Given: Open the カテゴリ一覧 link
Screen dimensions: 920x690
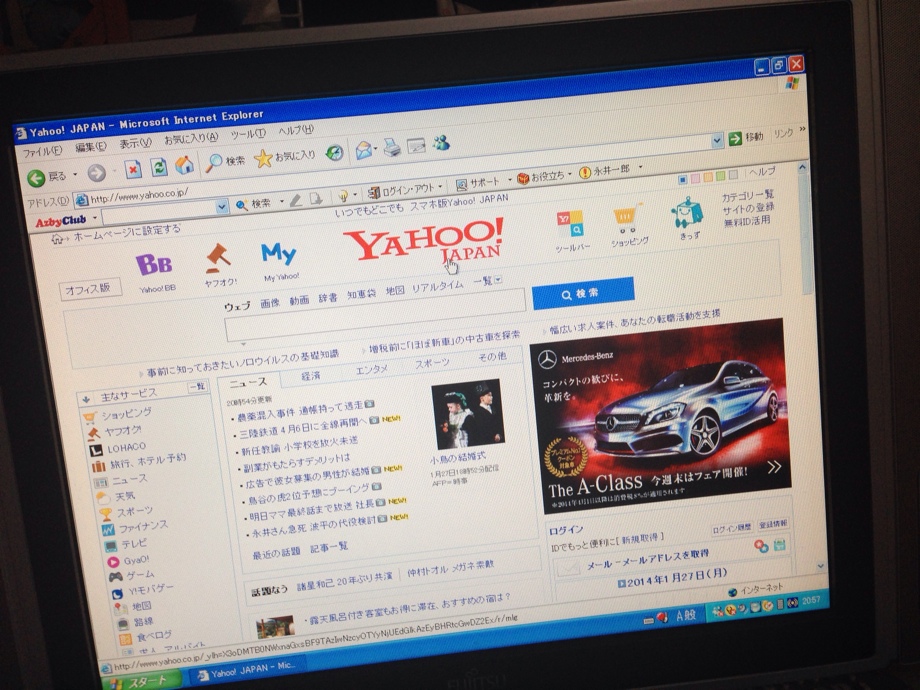Looking at the screenshot, I should [748, 196].
